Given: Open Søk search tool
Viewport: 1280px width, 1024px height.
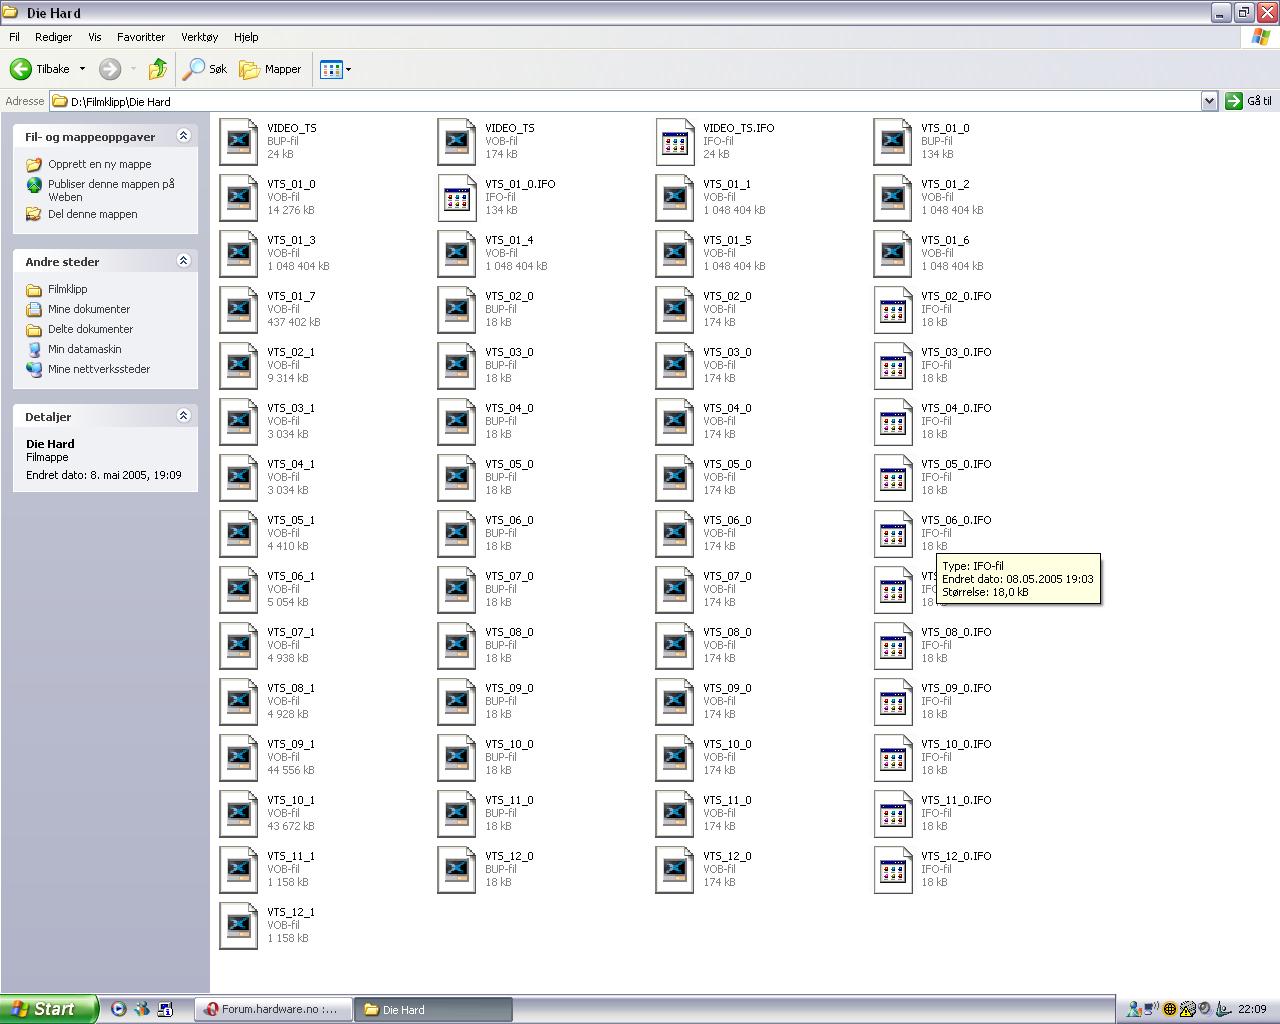Looking at the screenshot, I should [205, 69].
